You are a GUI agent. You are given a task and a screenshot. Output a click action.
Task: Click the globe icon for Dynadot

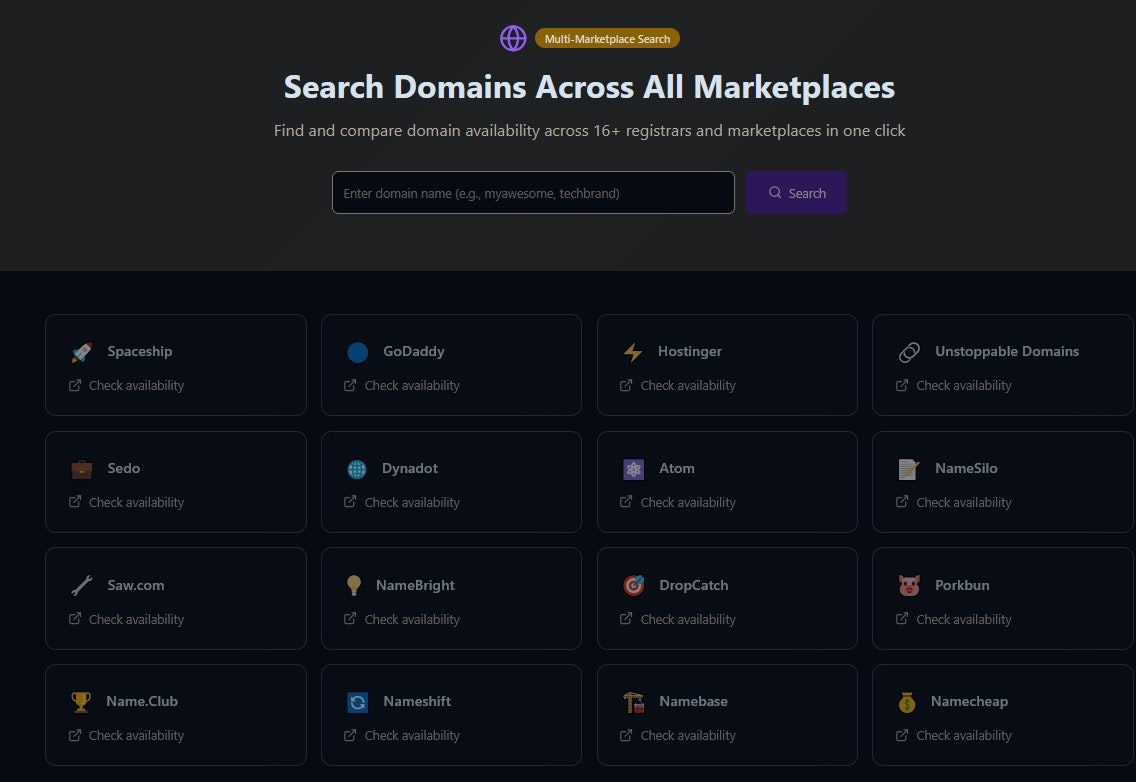pyautogui.click(x=357, y=468)
